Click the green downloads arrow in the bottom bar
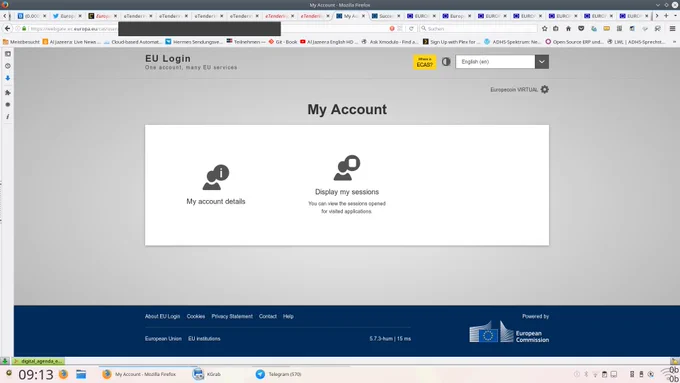Viewport: 680px width, 383px height. (x=4, y=361)
